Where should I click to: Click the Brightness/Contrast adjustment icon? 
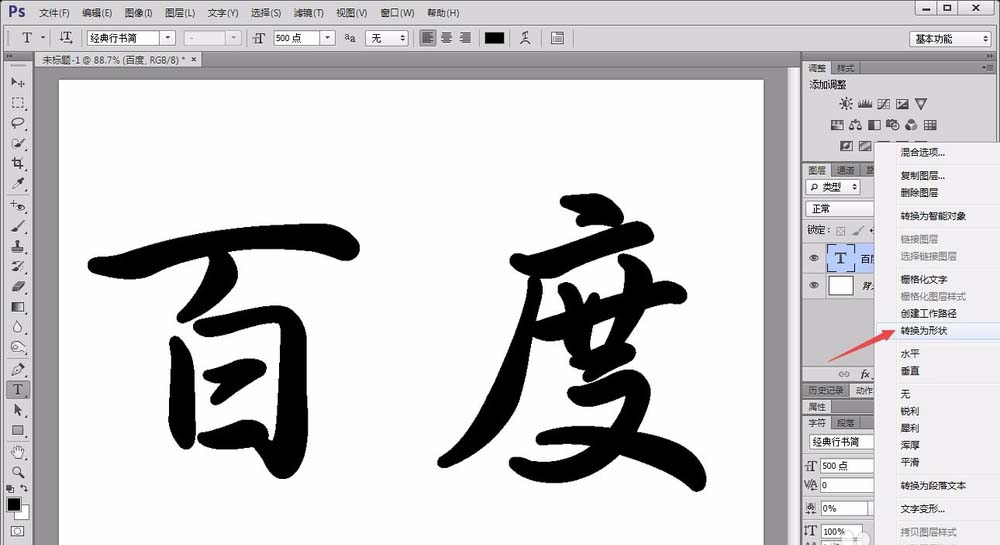click(846, 103)
